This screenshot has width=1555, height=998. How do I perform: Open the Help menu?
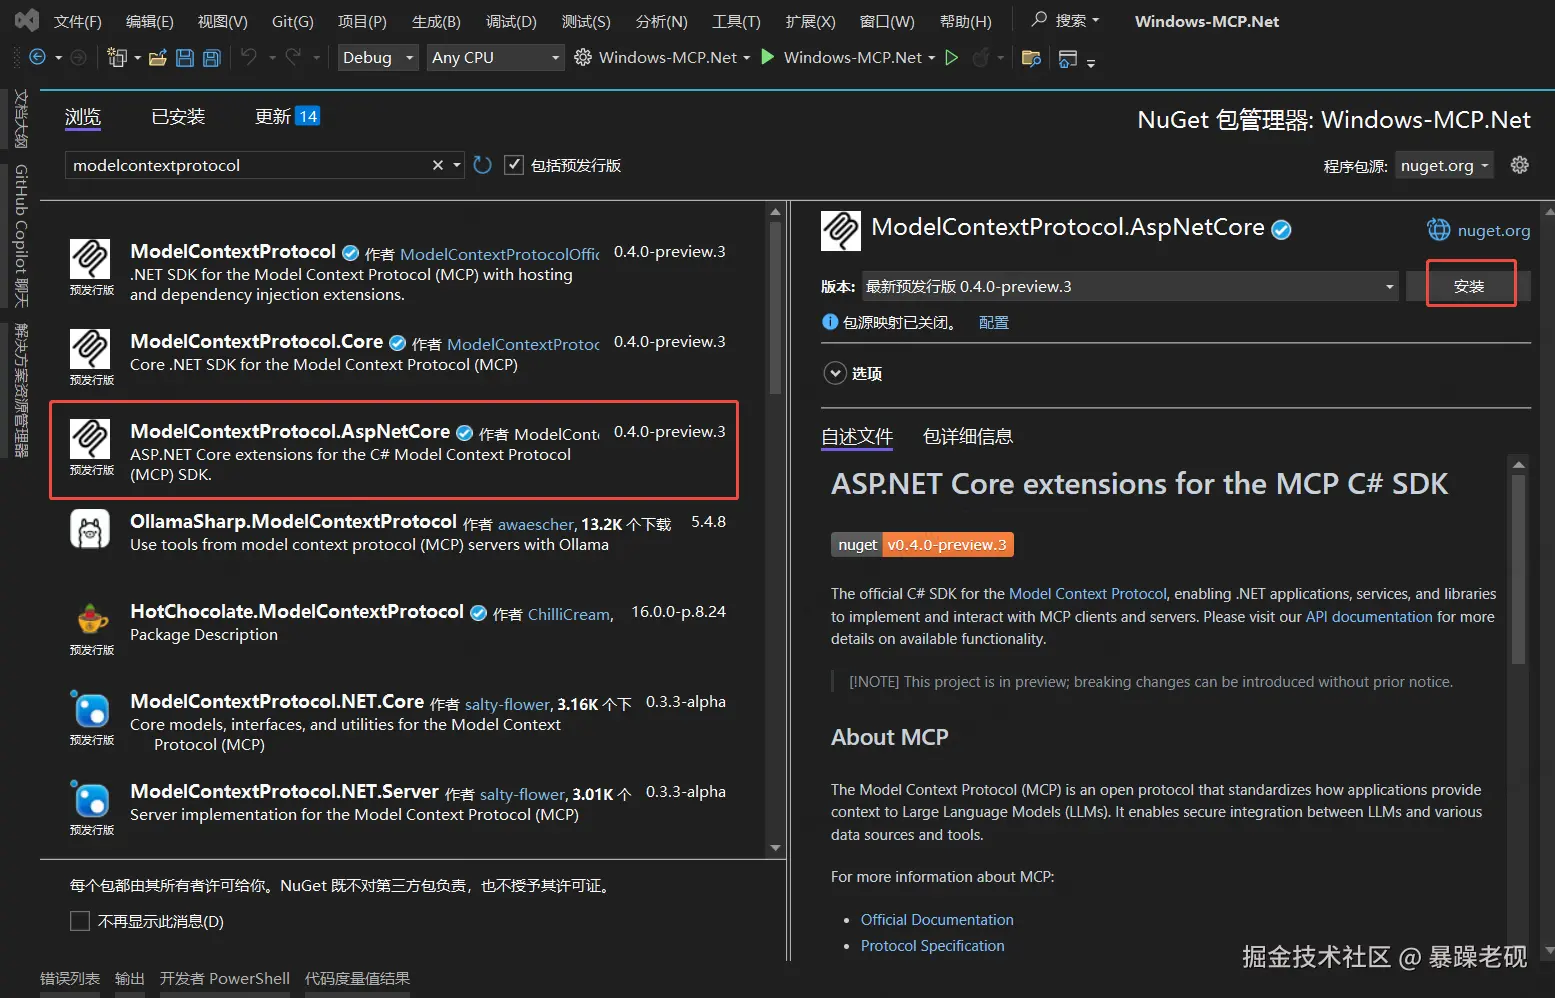tap(966, 21)
